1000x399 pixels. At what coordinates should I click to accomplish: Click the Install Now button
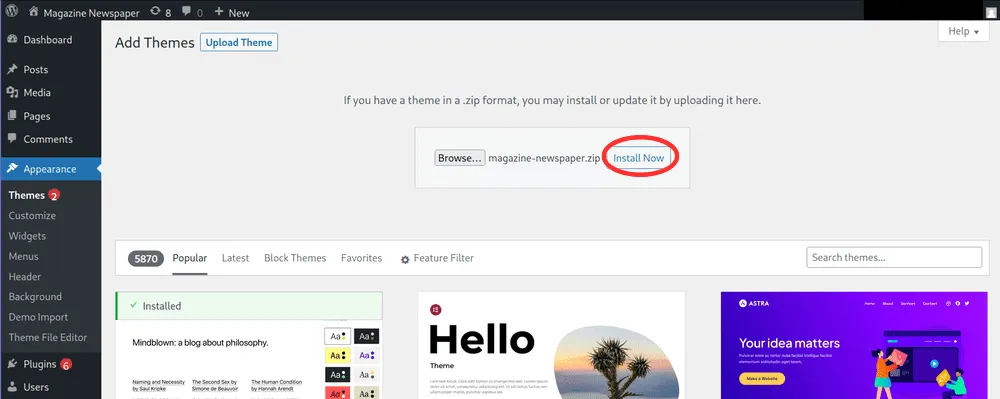[x=638, y=158]
